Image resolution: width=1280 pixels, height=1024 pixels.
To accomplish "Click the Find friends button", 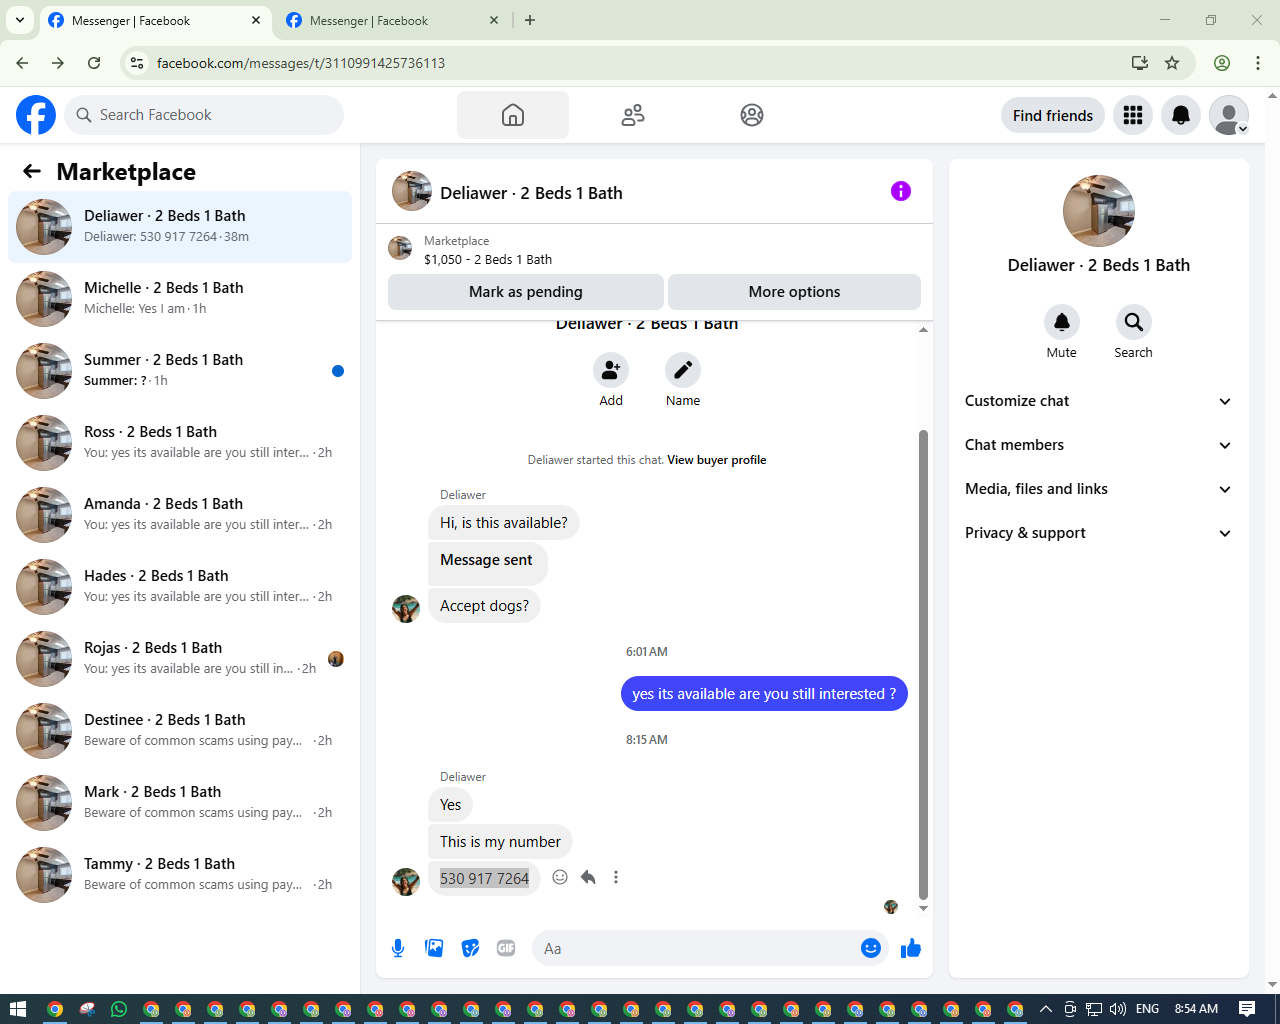I will click(x=1053, y=115).
